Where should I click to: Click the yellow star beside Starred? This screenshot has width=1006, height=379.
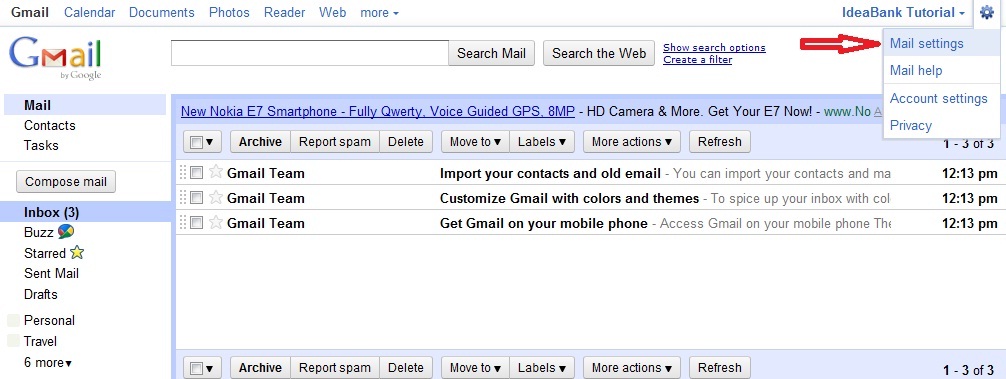pyautogui.click(x=77, y=253)
